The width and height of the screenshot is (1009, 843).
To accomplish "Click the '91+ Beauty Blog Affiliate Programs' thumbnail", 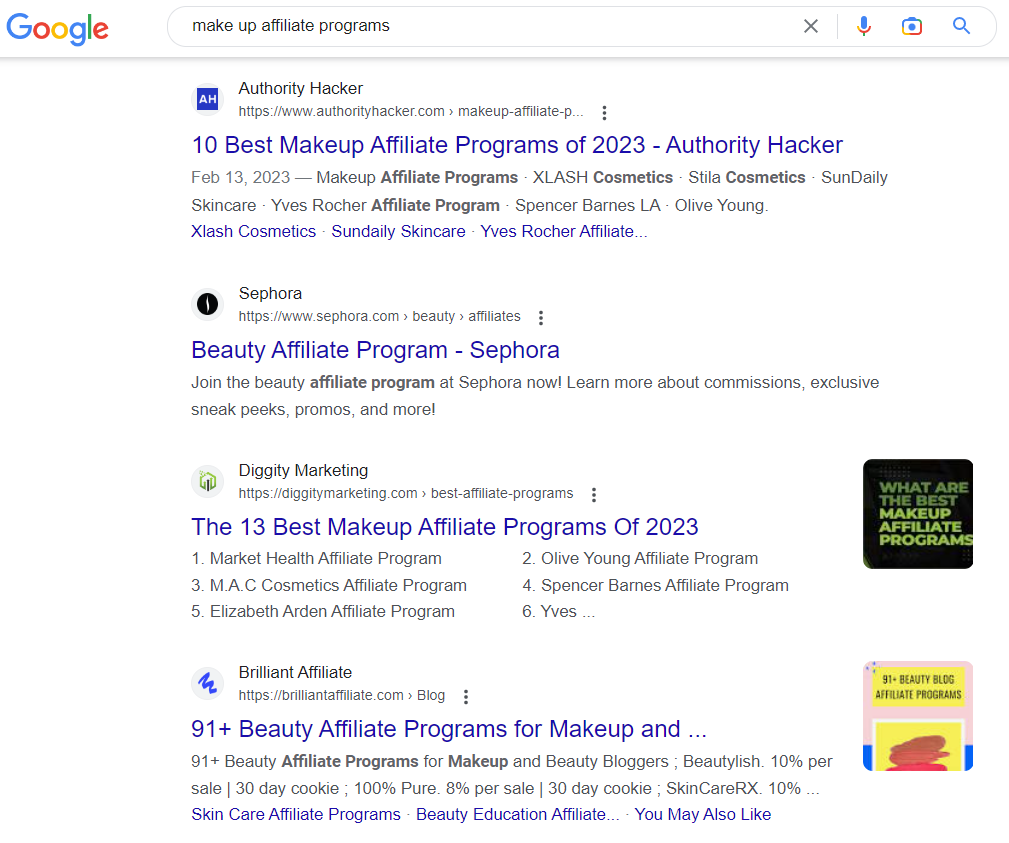I will [918, 716].
